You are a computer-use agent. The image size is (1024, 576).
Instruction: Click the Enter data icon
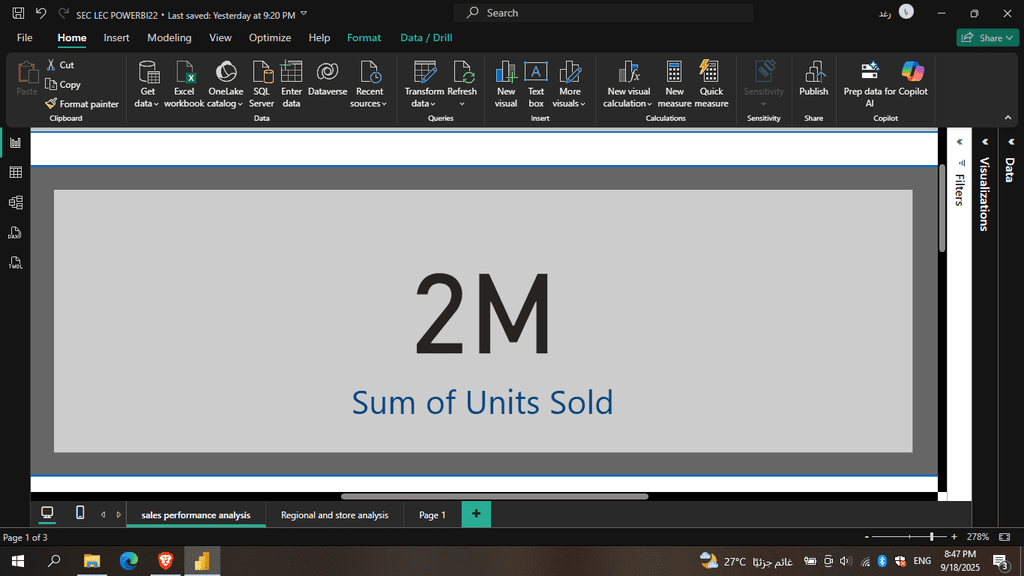pyautogui.click(x=291, y=74)
